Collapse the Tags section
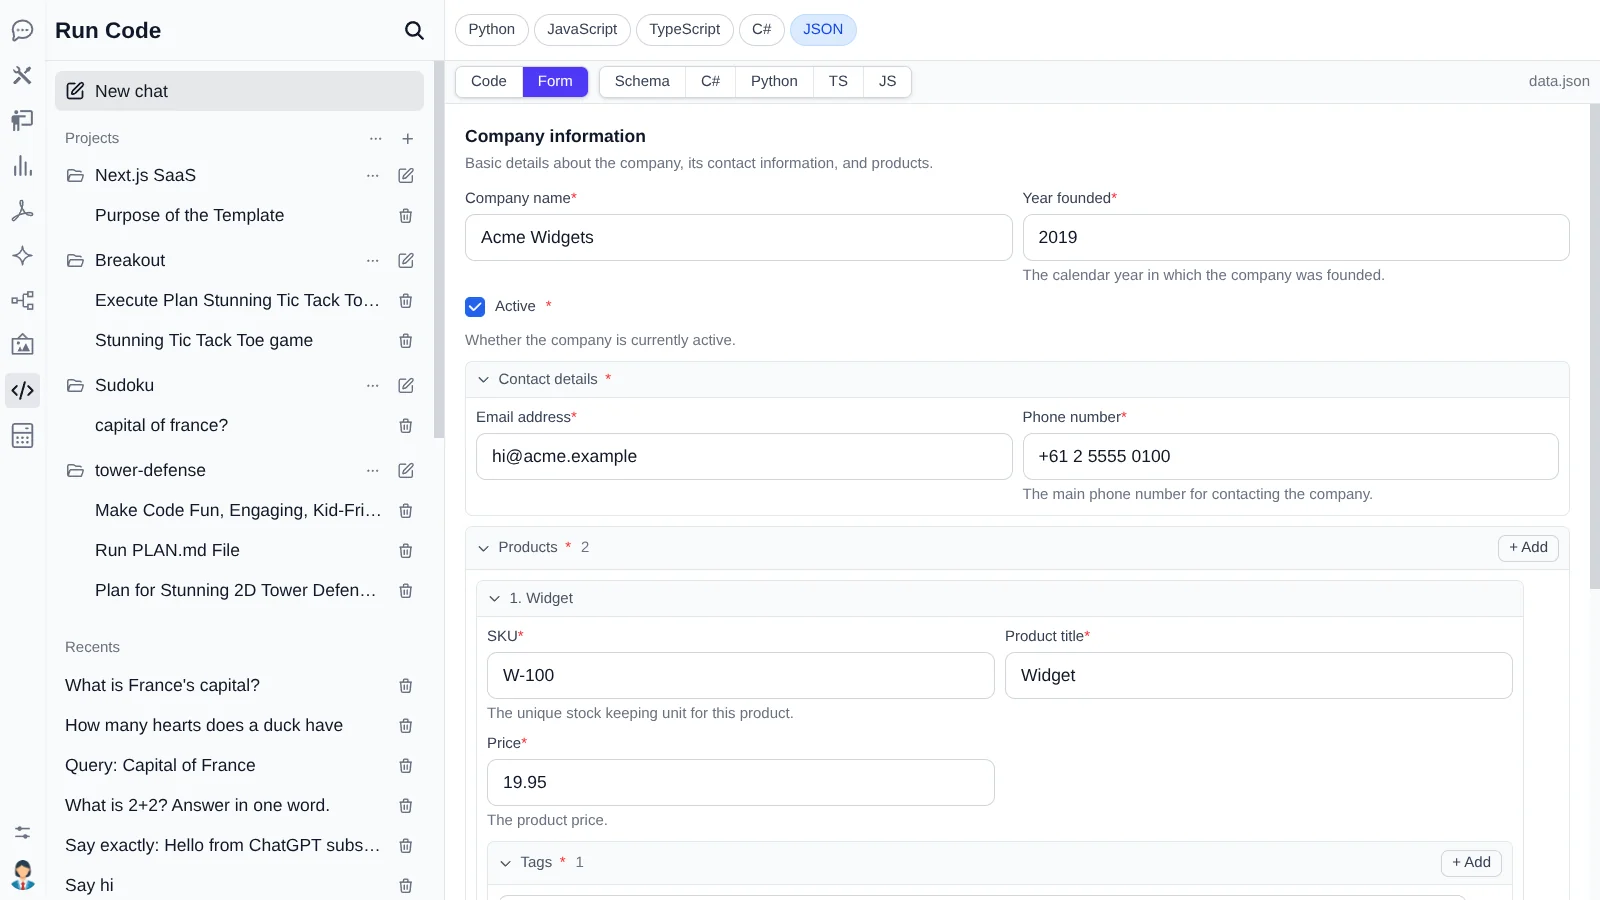 [505, 863]
